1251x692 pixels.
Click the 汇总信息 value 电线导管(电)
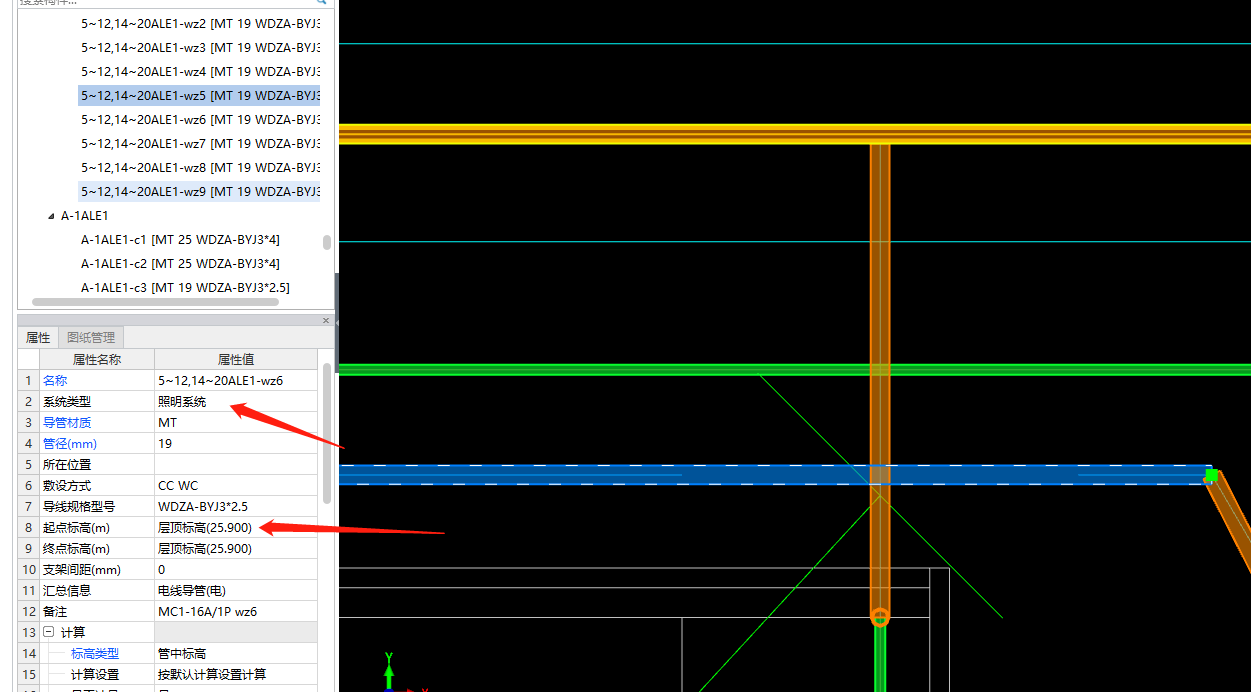236,590
